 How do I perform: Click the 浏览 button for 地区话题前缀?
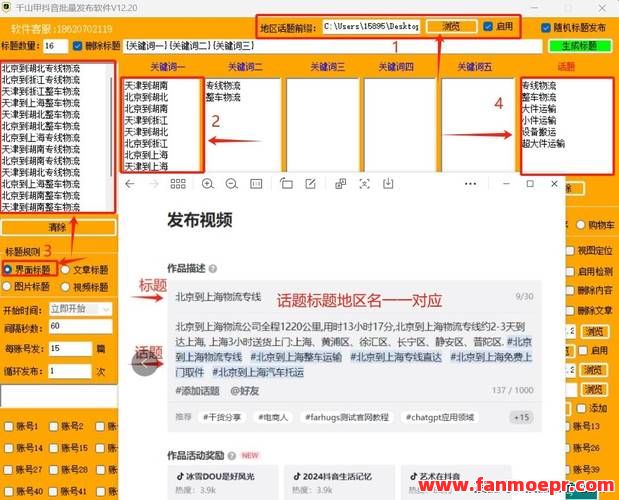click(x=452, y=26)
